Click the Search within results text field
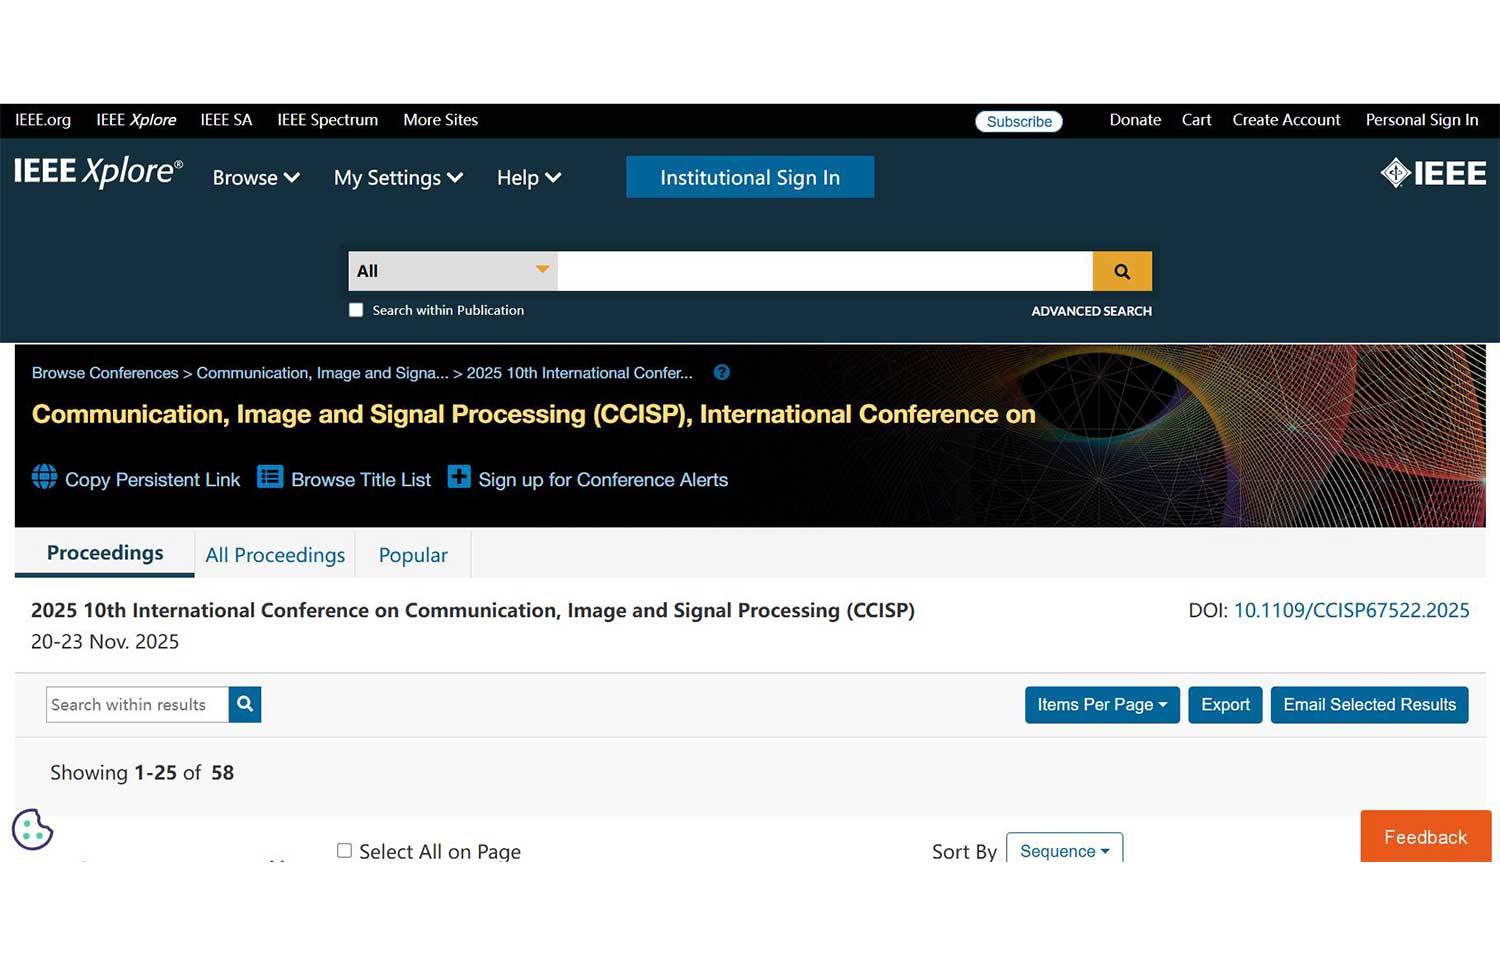The width and height of the screenshot is (1500, 965). 137,704
